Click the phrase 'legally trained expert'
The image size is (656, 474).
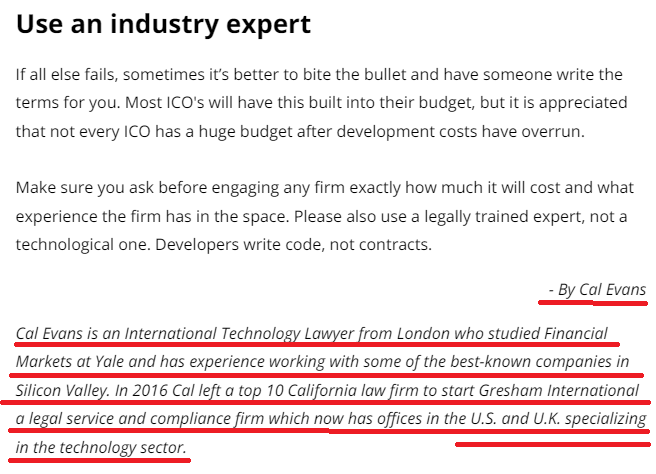[x=505, y=217]
